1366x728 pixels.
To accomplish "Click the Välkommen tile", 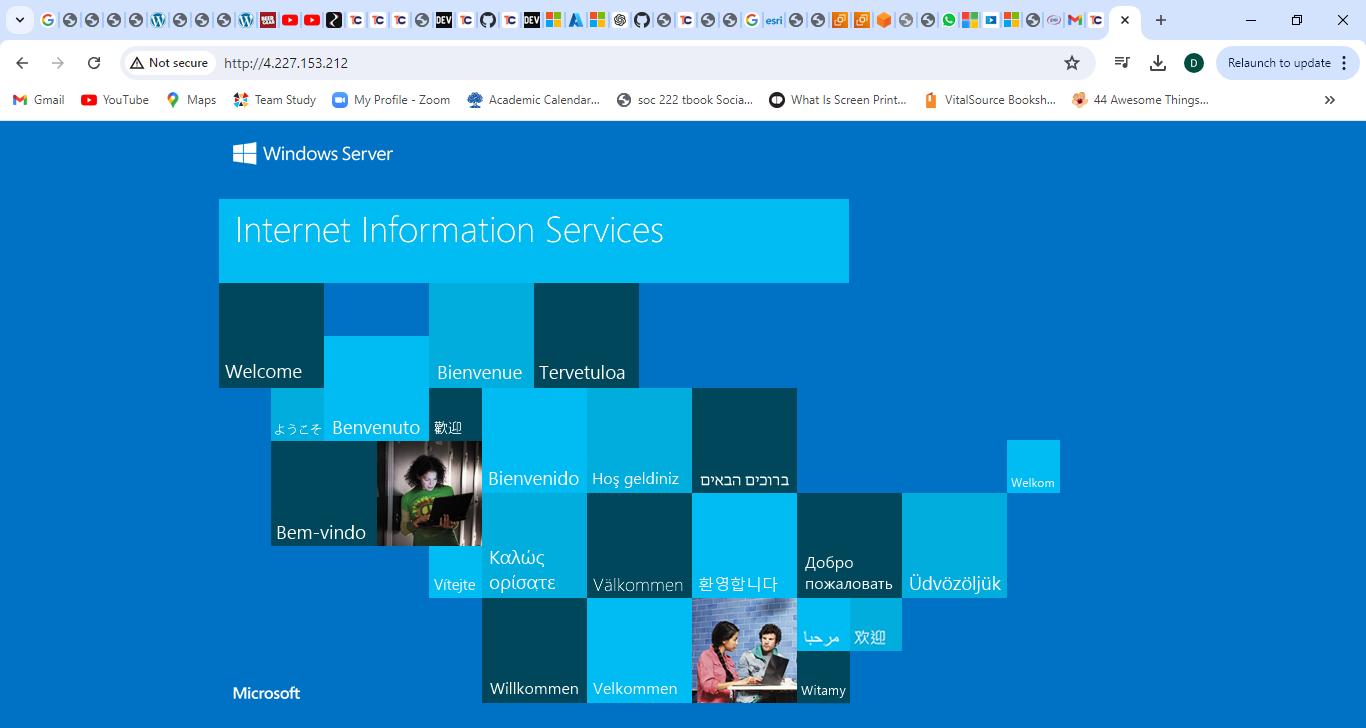I will coord(639,545).
